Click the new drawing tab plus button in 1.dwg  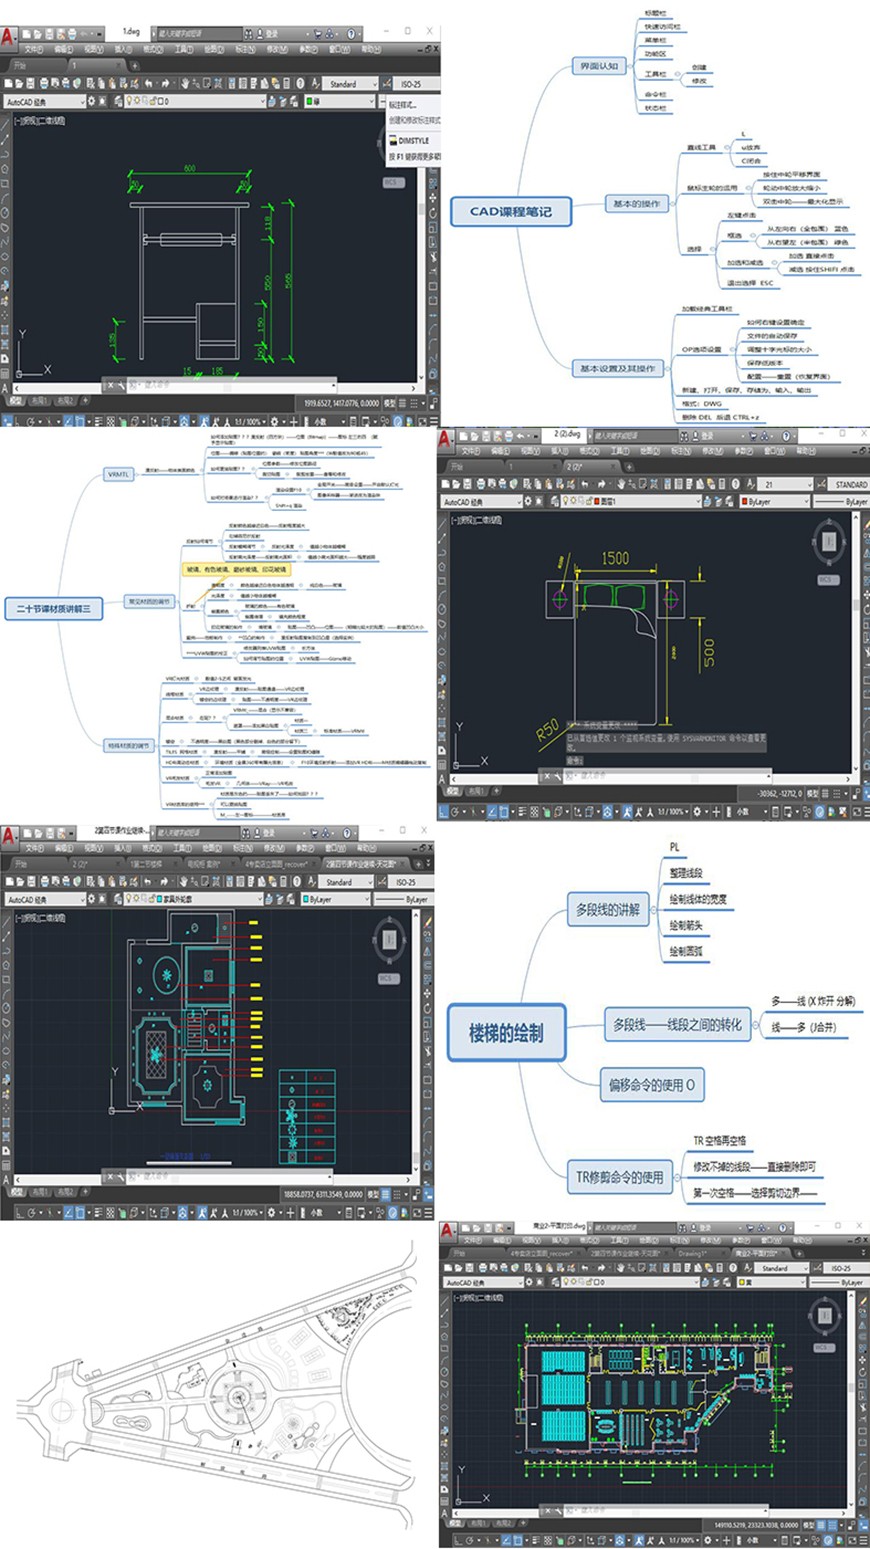click(134, 66)
